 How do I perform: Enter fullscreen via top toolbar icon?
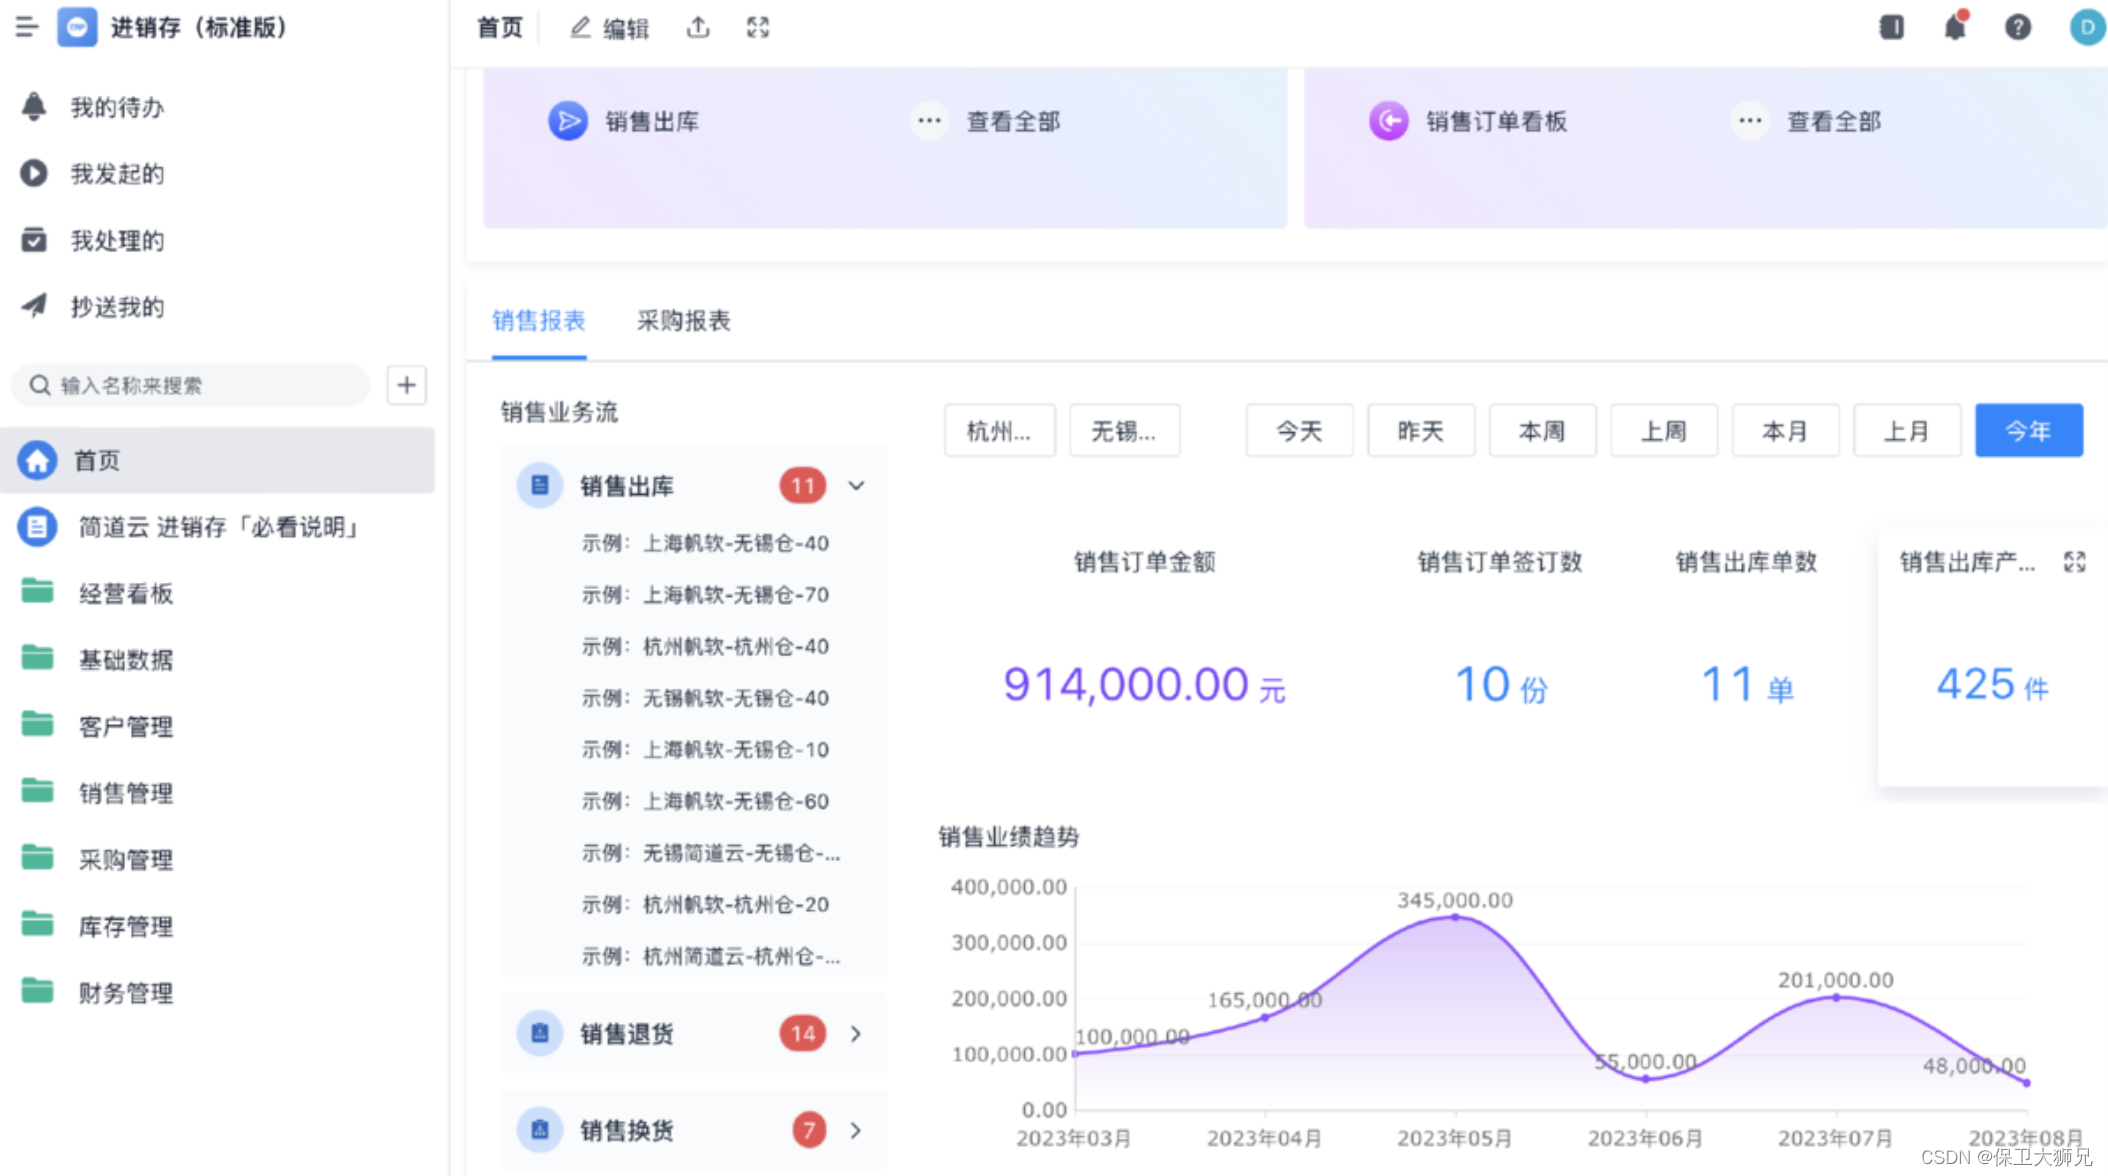[758, 28]
